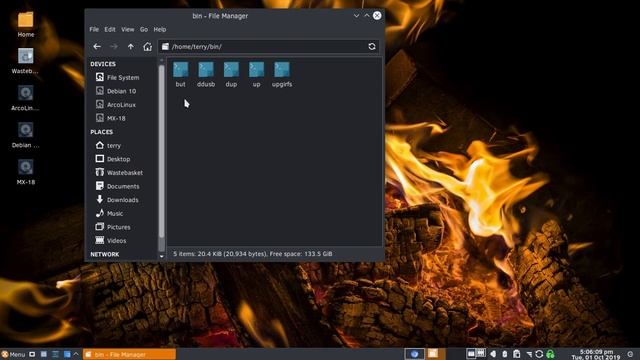The image size is (640, 360).
Task: Click the taskbar clock showing 5:06:09 pm
Action: coord(596,354)
